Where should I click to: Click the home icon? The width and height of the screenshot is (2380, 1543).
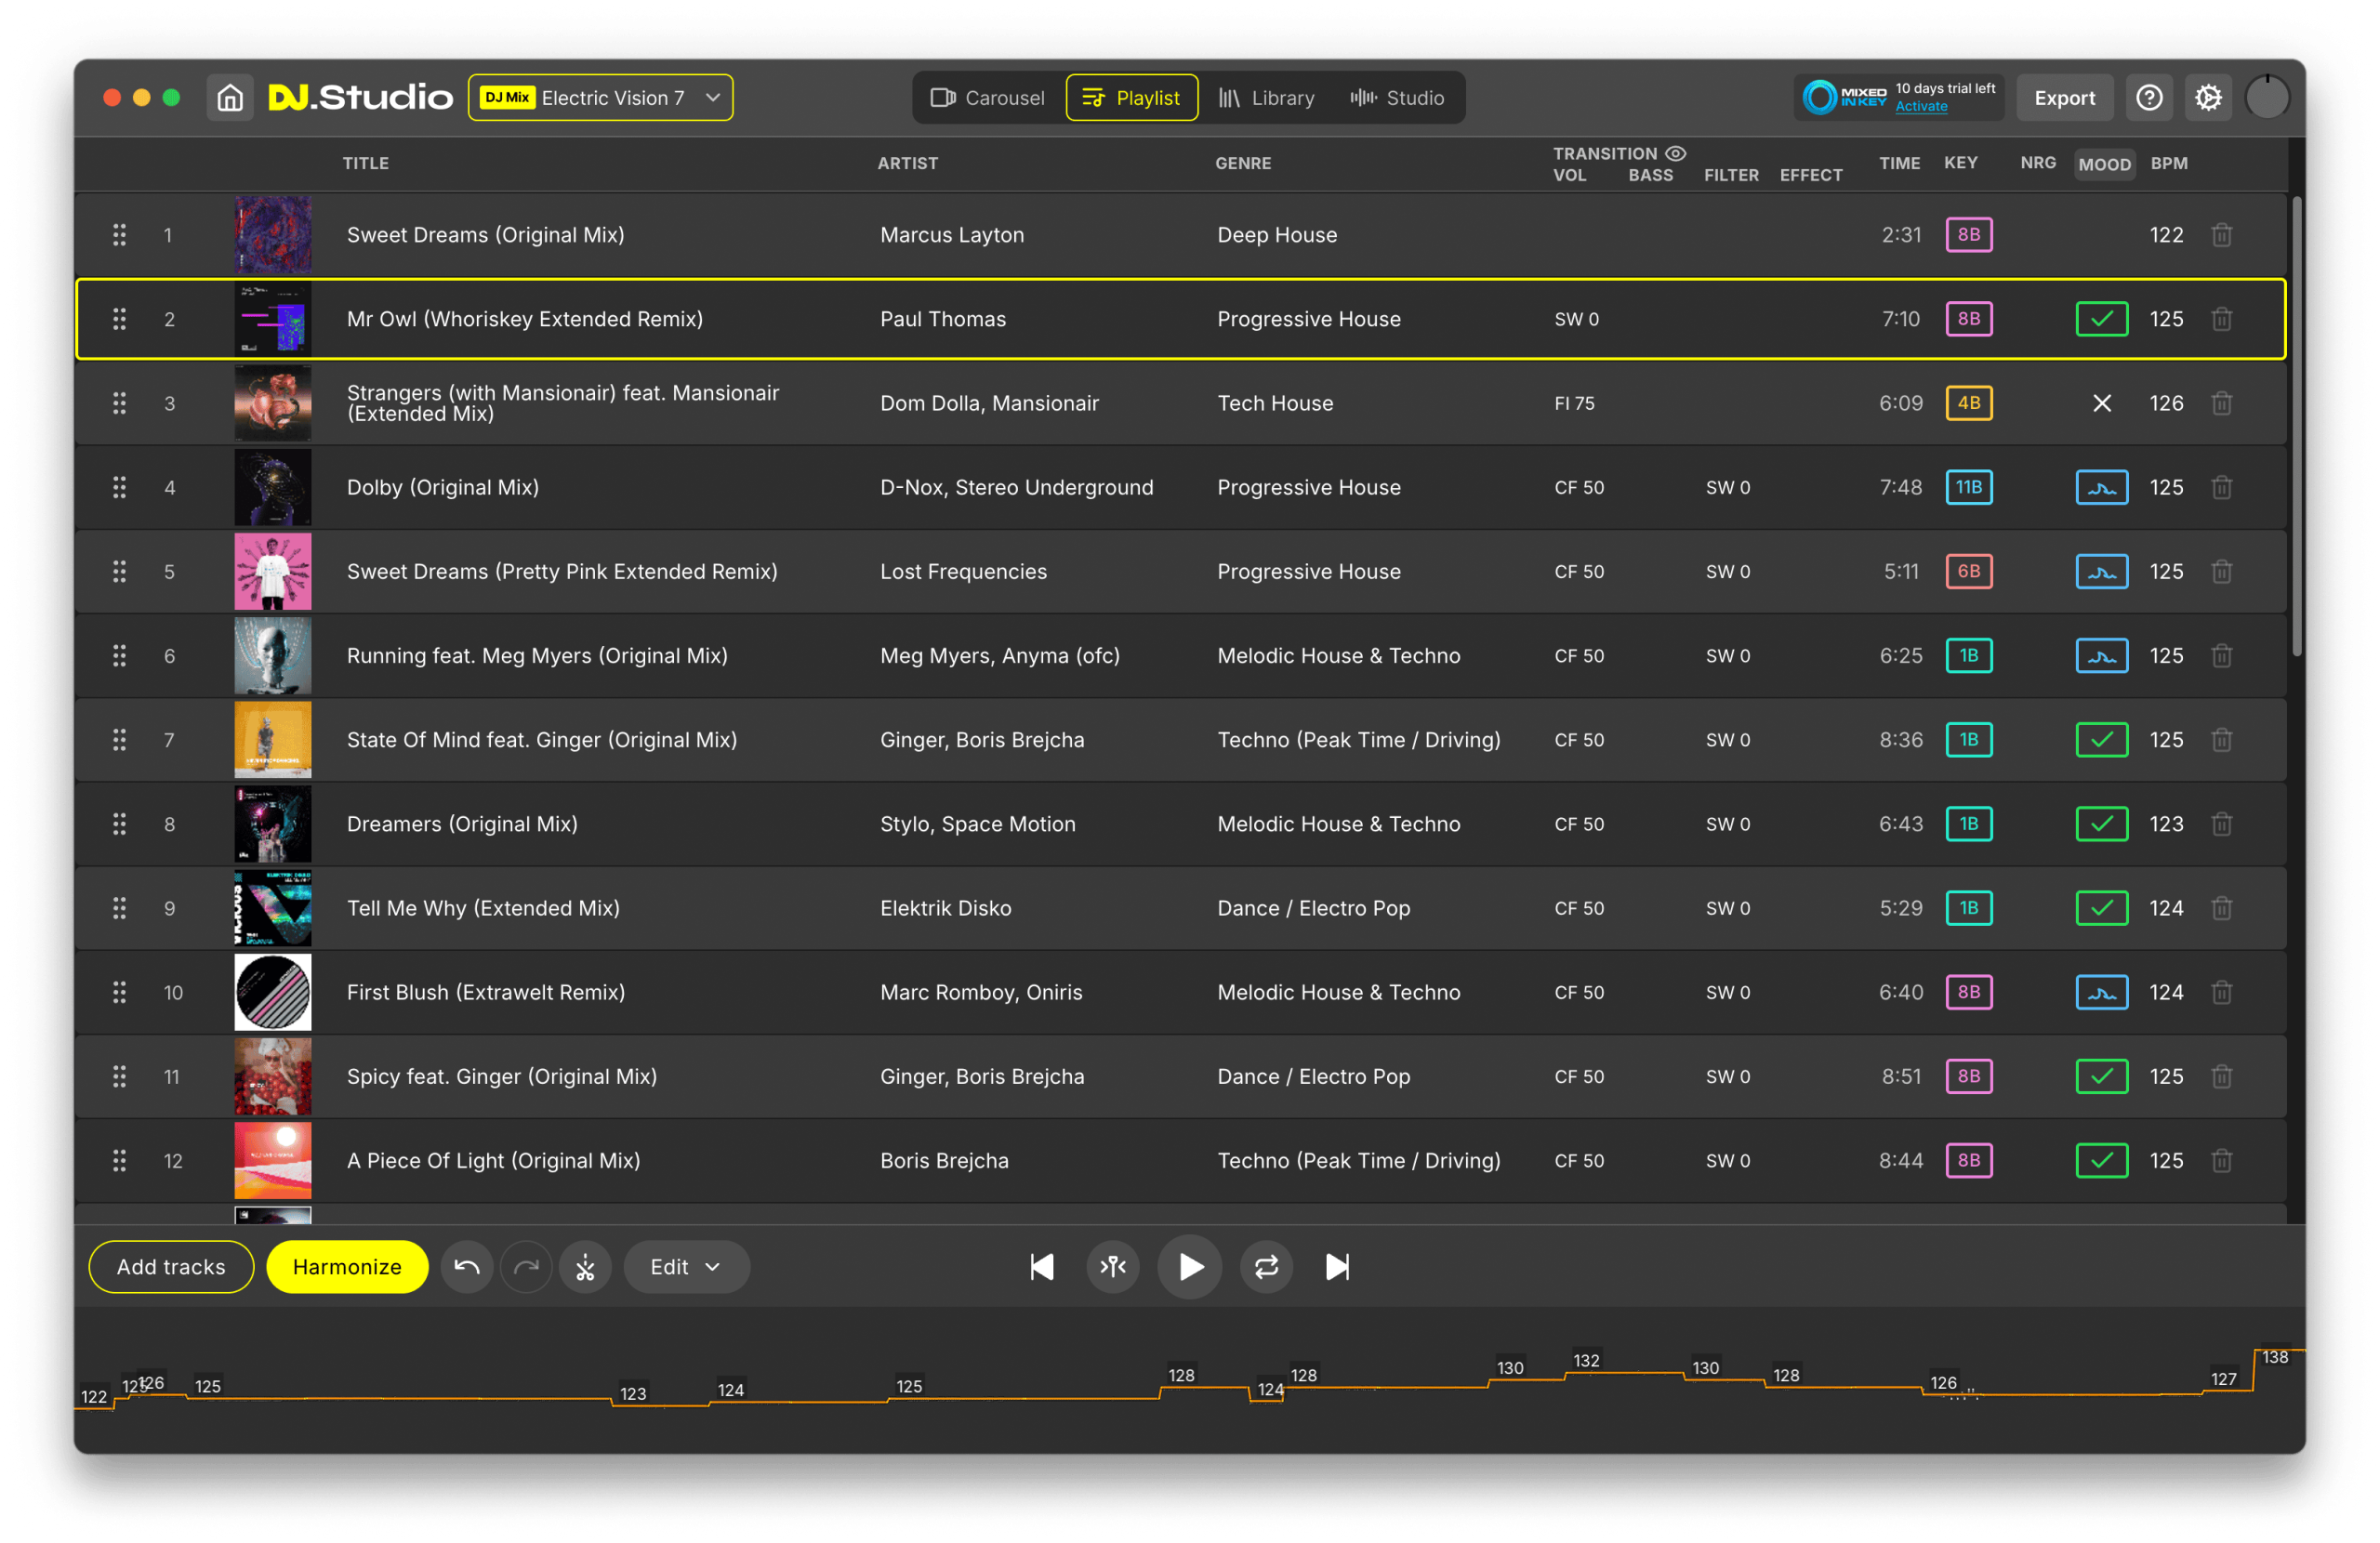[x=230, y=98]
